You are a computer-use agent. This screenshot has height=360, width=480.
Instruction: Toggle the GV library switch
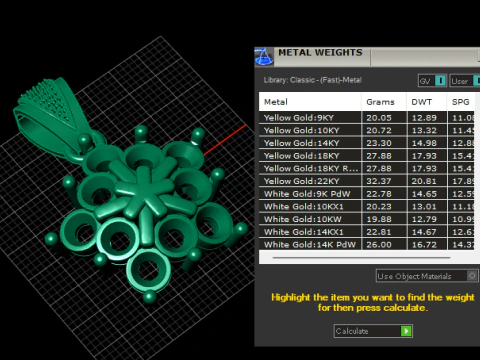tap(440, 81)
